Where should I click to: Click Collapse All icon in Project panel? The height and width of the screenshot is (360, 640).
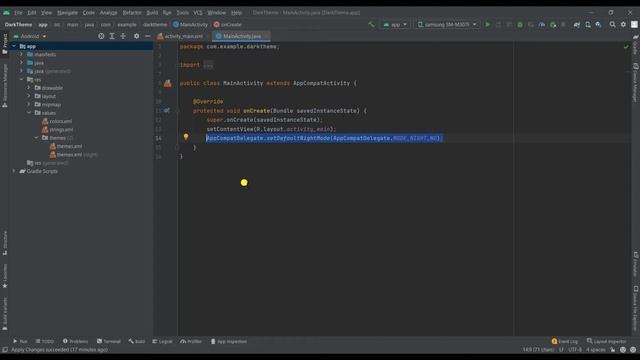[123, 36]
